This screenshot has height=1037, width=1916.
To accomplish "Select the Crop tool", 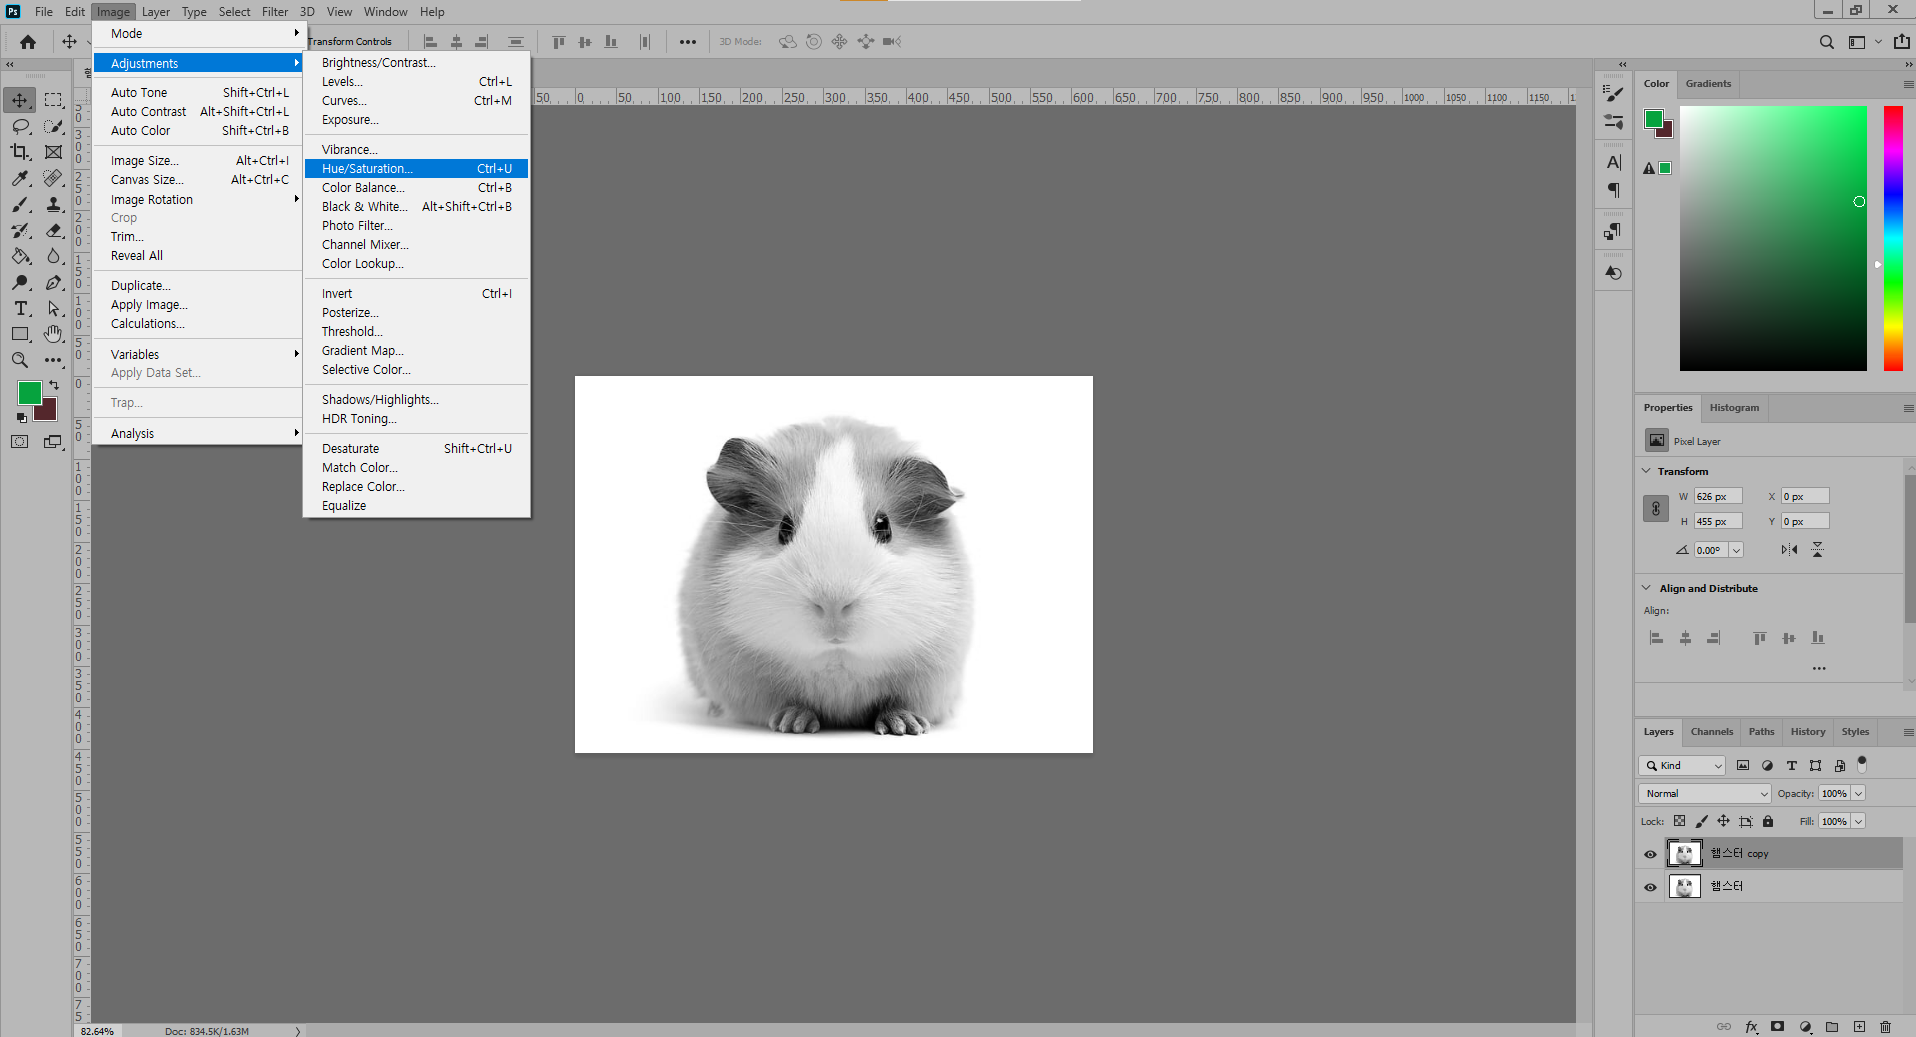I will pyautogui.click(x=20, y=152).
